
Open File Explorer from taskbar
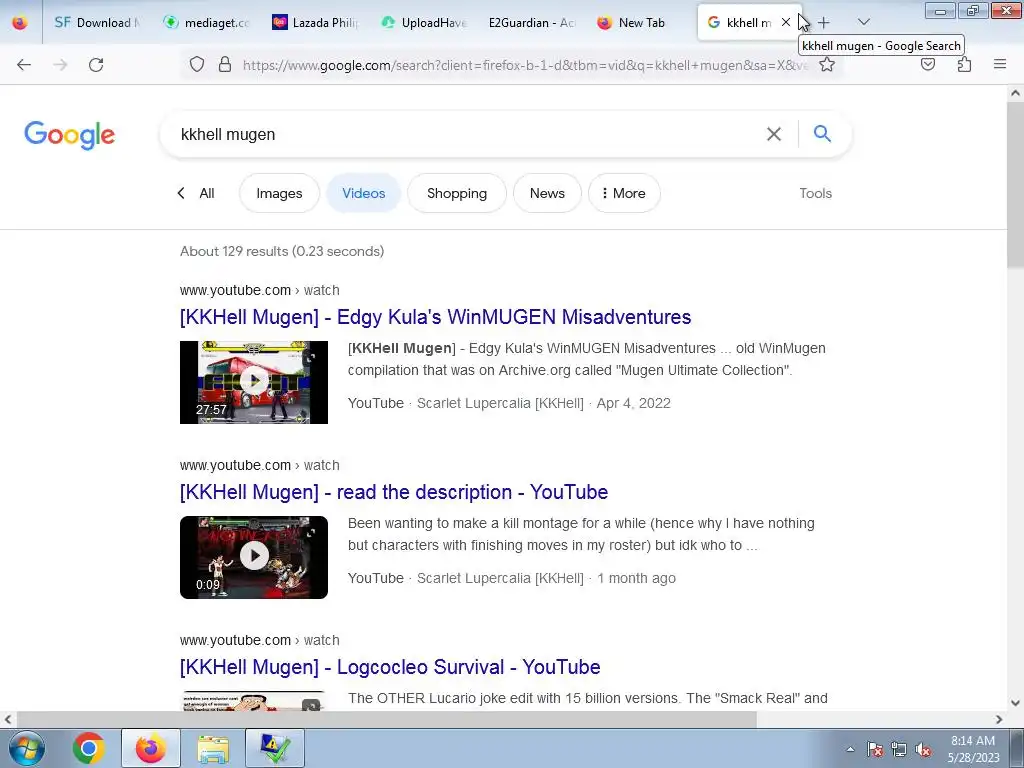[213, 748]
